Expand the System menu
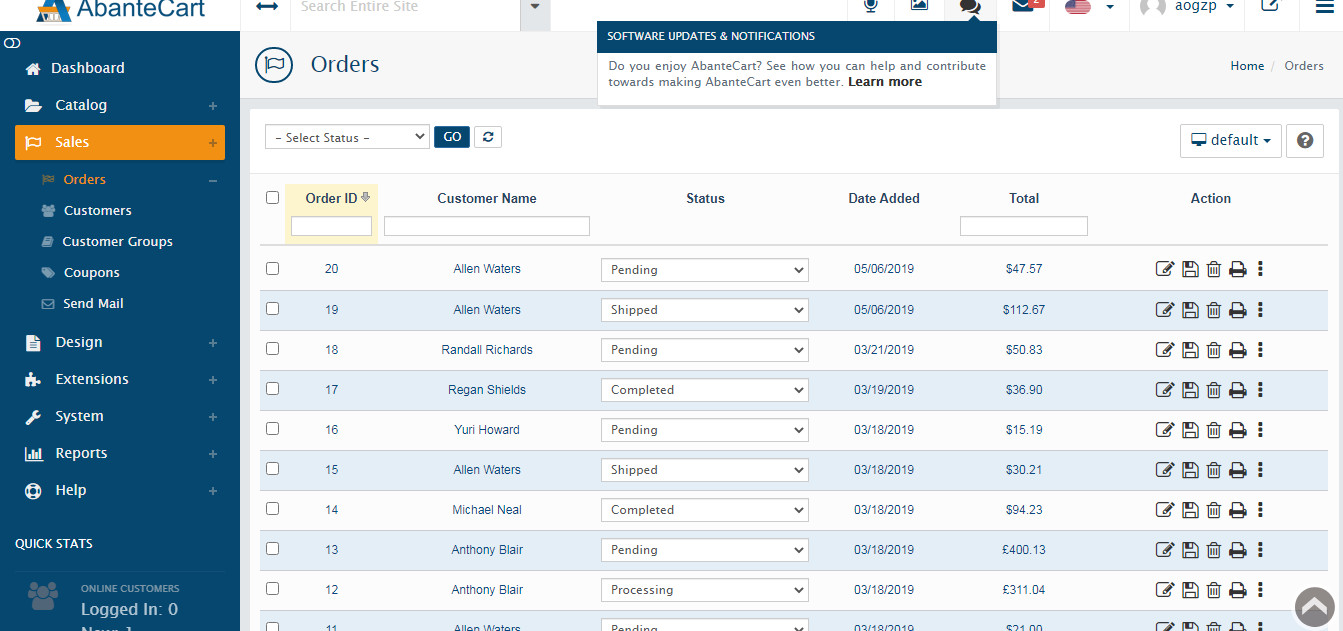The height and width of the screenshot is (631, 1343). point(120,416)
